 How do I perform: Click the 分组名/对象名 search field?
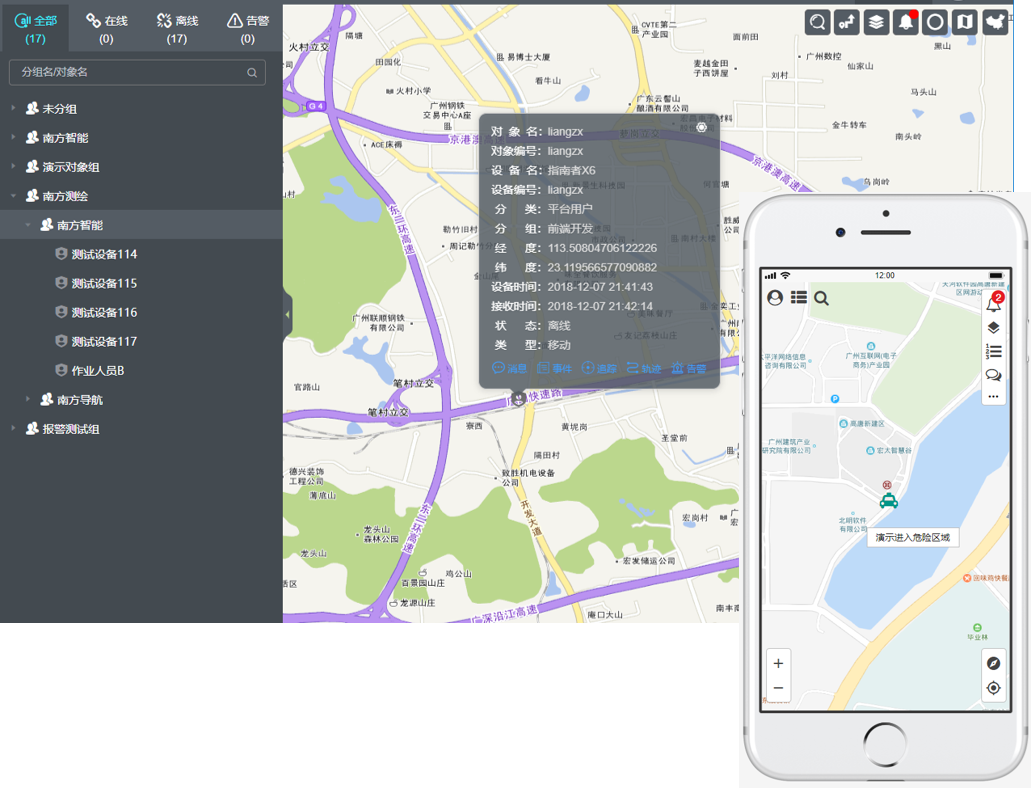pyautogui.click(x=130, y=72)
